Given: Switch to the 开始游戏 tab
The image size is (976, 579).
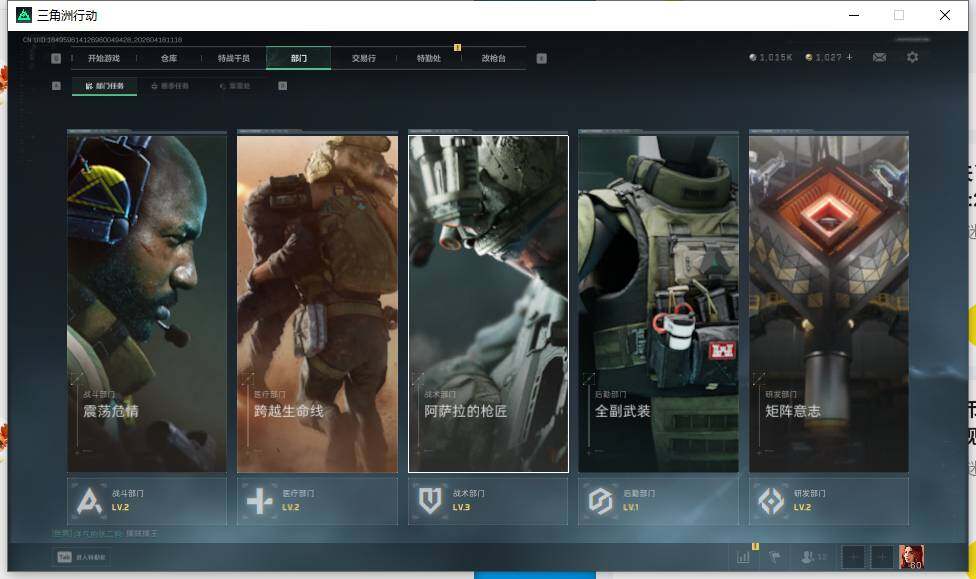Looking at the screenshot, I should (103, 58).
